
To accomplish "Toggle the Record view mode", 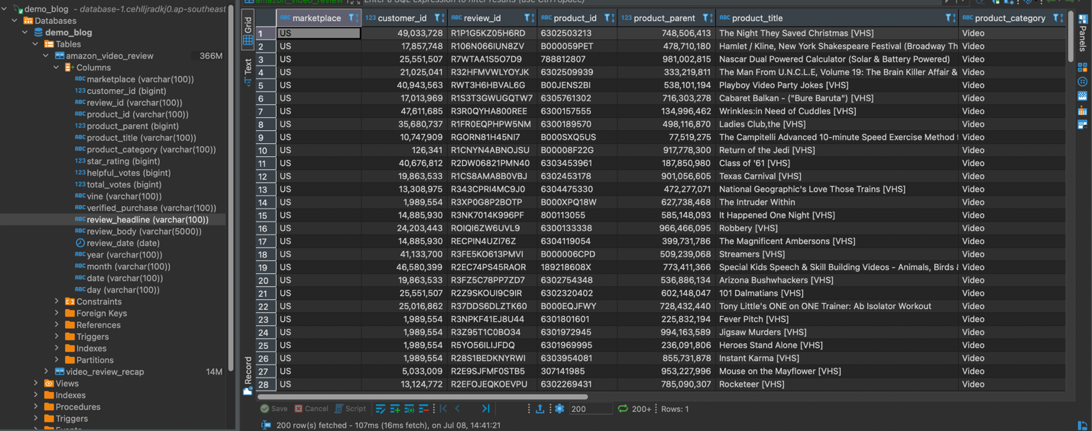I will 247,375.
